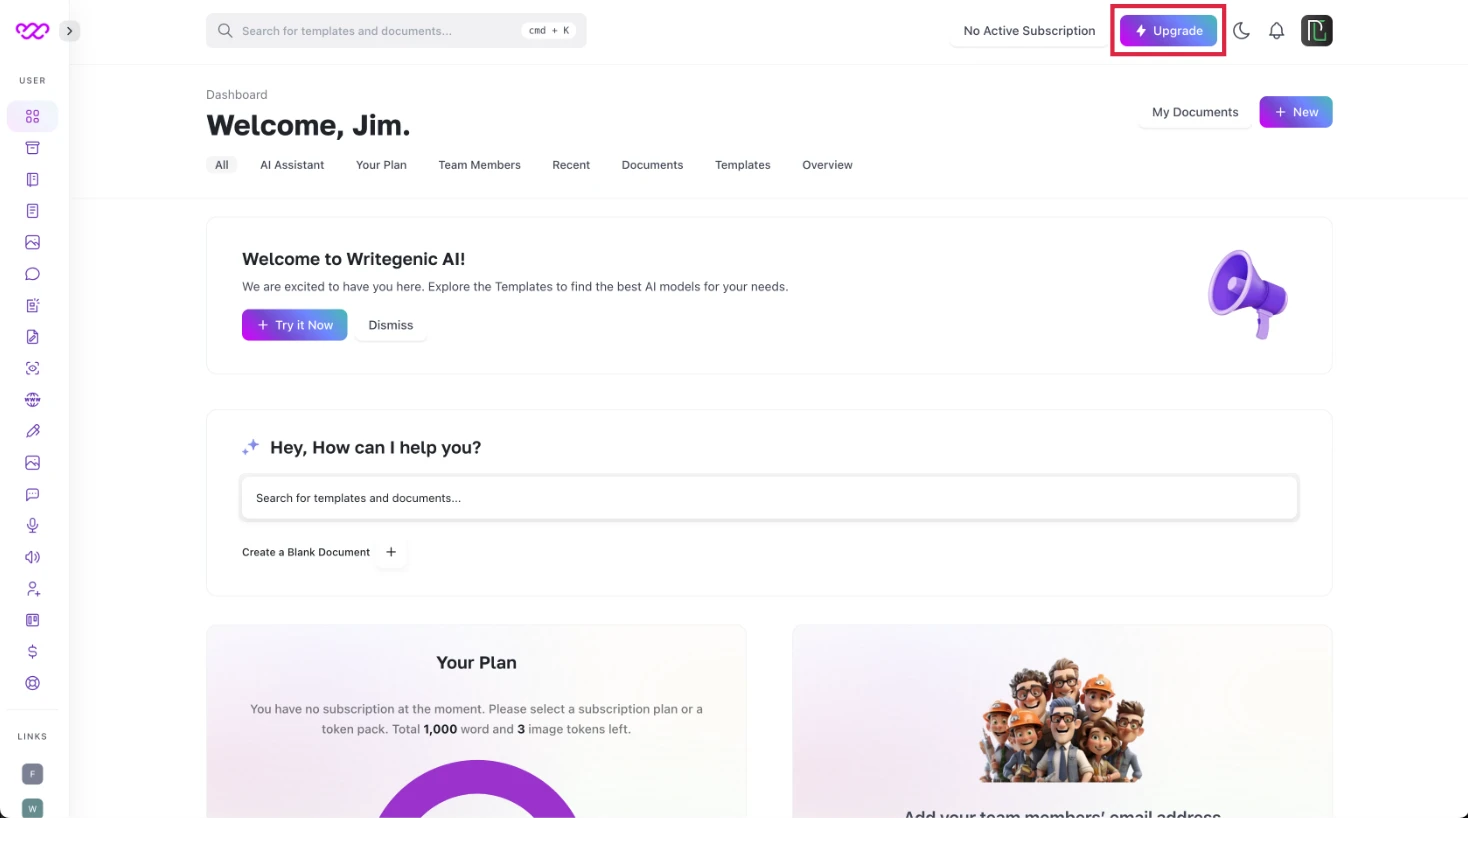Open the dashboard grid icon in sidebar
Image resolution: width=1468 pixels, height=845 pixels.
[32, 116]
